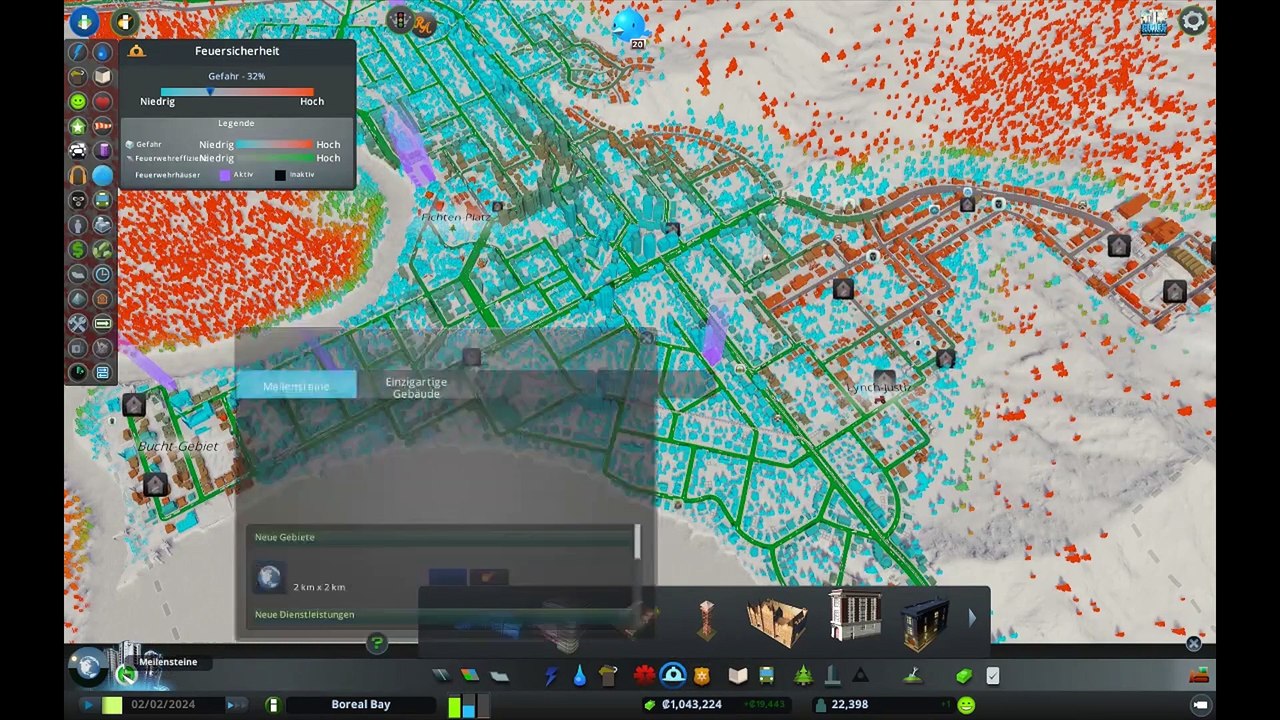The image size is (1280, 720).
Task: Open the Public Transport build menu
Action: (766, 676)
